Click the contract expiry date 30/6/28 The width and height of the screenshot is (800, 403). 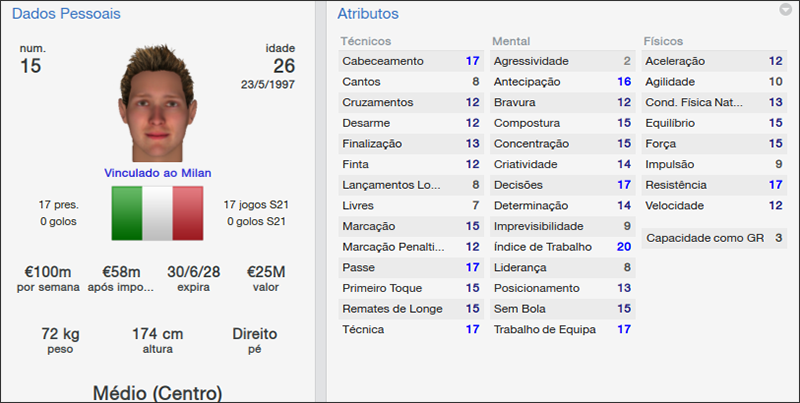click(x=196, y=272)
